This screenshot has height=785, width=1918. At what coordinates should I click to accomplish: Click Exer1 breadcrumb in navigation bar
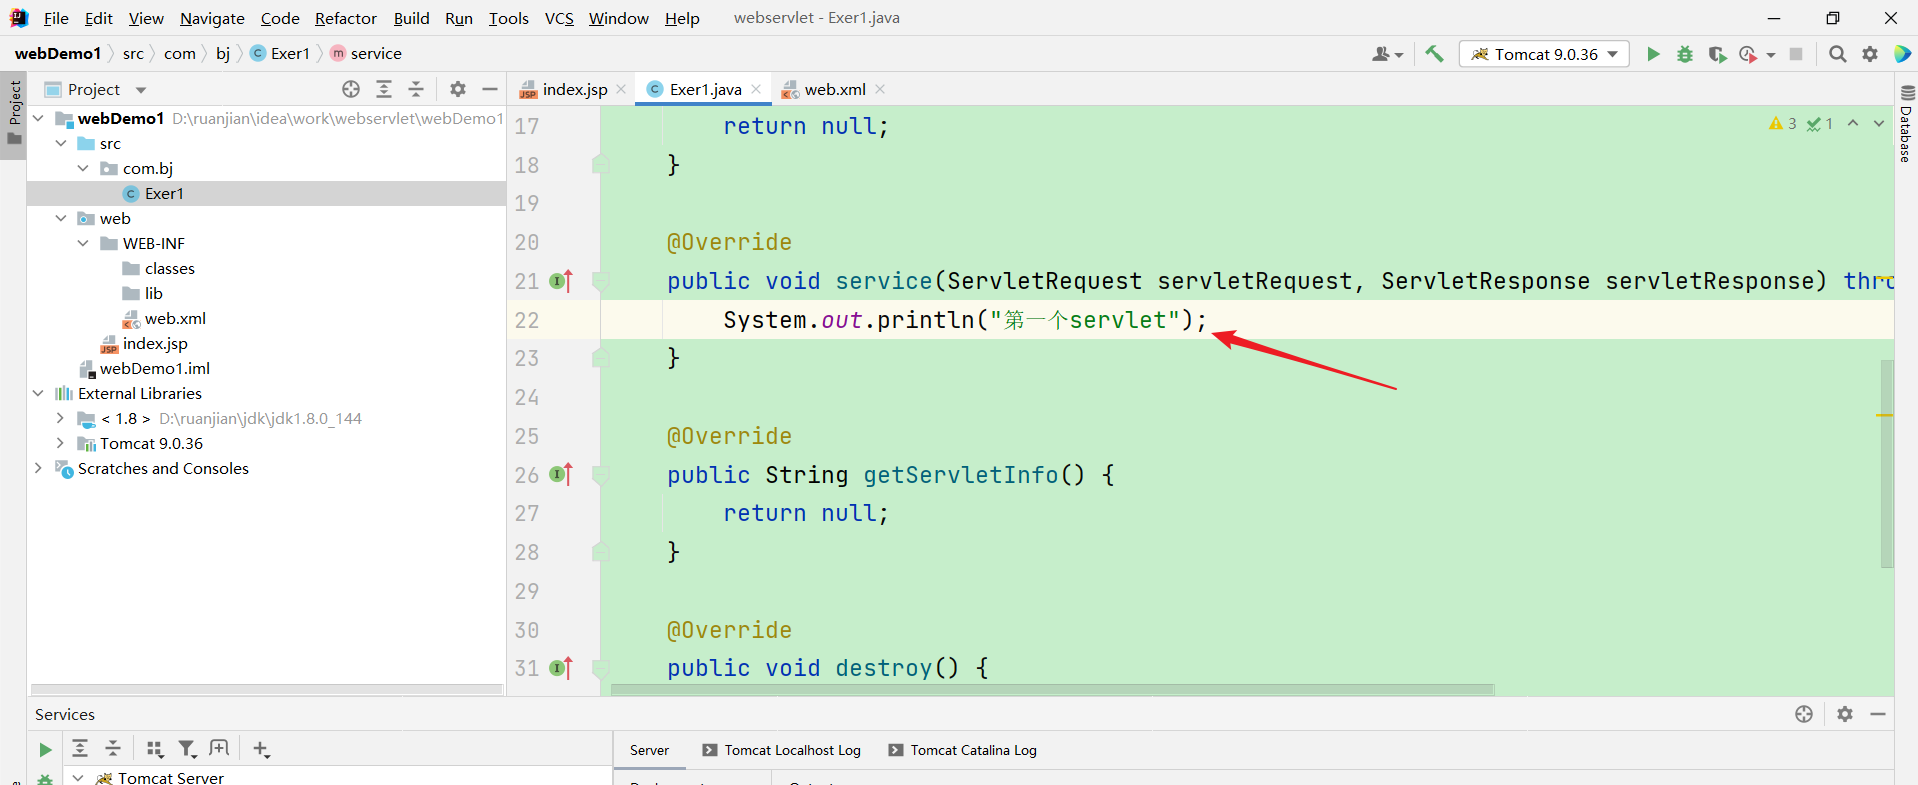280,53
